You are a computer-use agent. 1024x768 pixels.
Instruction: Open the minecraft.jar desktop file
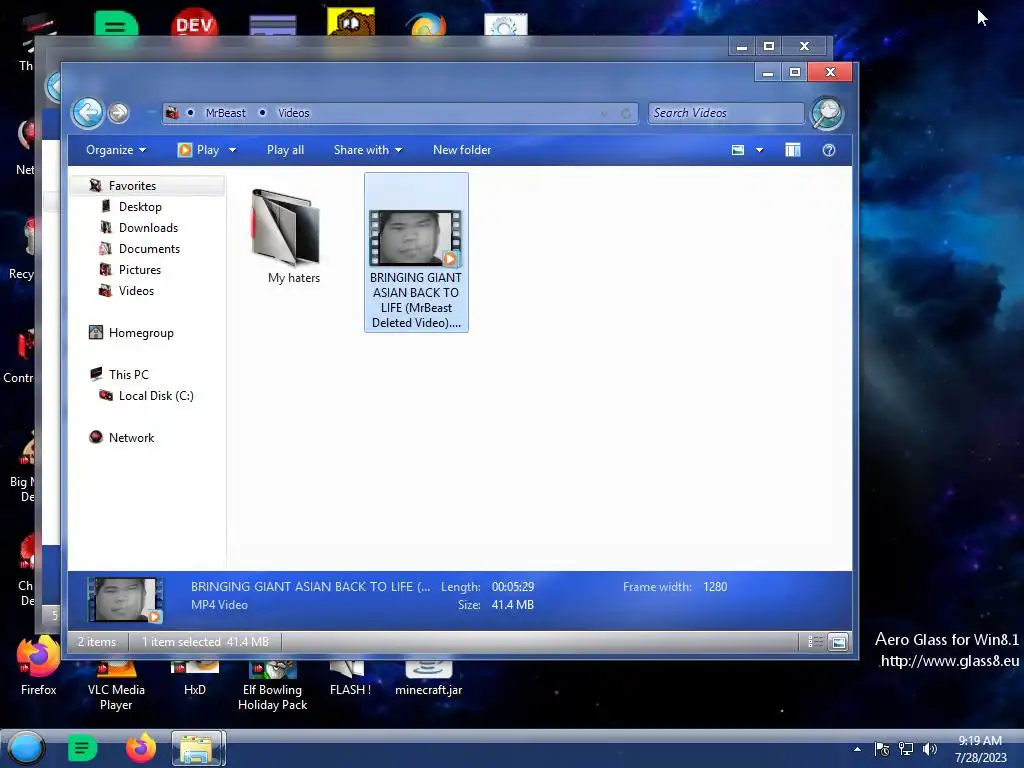click(428, 679)
